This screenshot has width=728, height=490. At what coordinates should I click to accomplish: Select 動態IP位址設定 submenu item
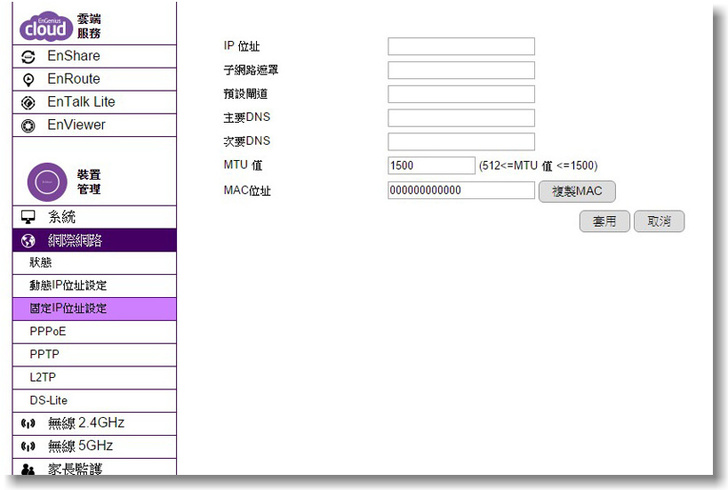click(x=94, y=286)
